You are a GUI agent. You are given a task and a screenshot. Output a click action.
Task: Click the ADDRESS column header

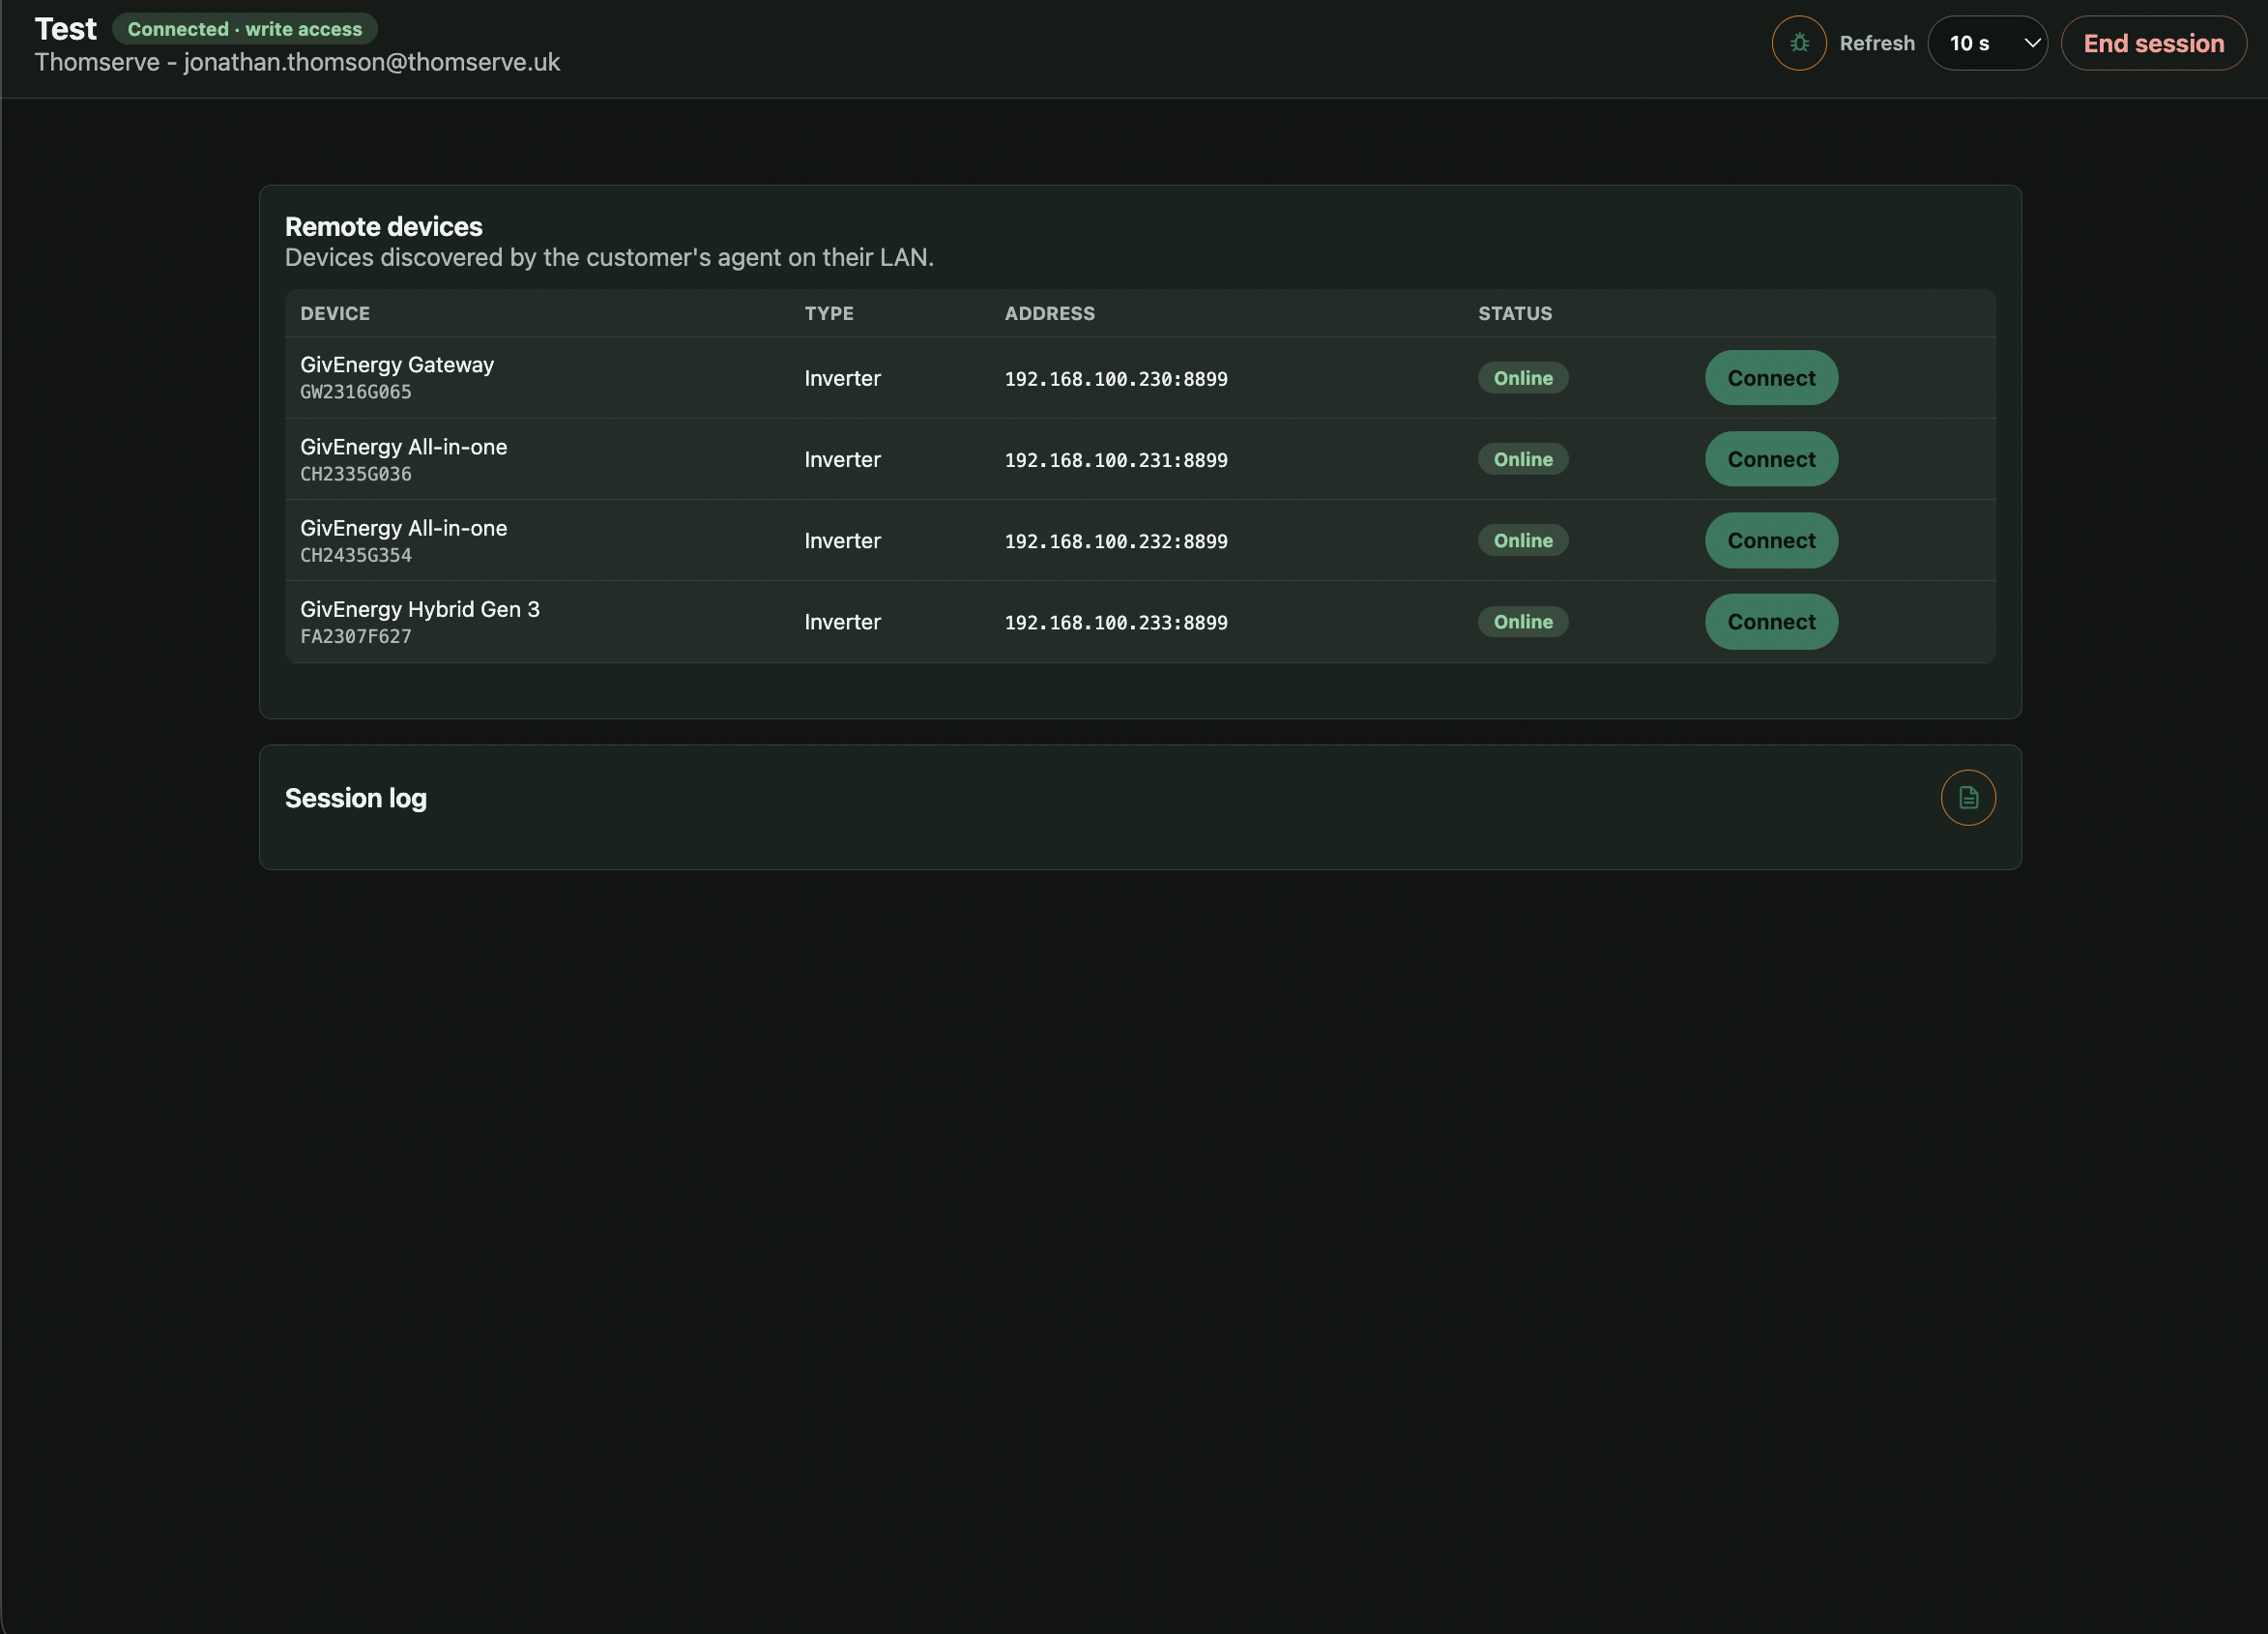1050,313
